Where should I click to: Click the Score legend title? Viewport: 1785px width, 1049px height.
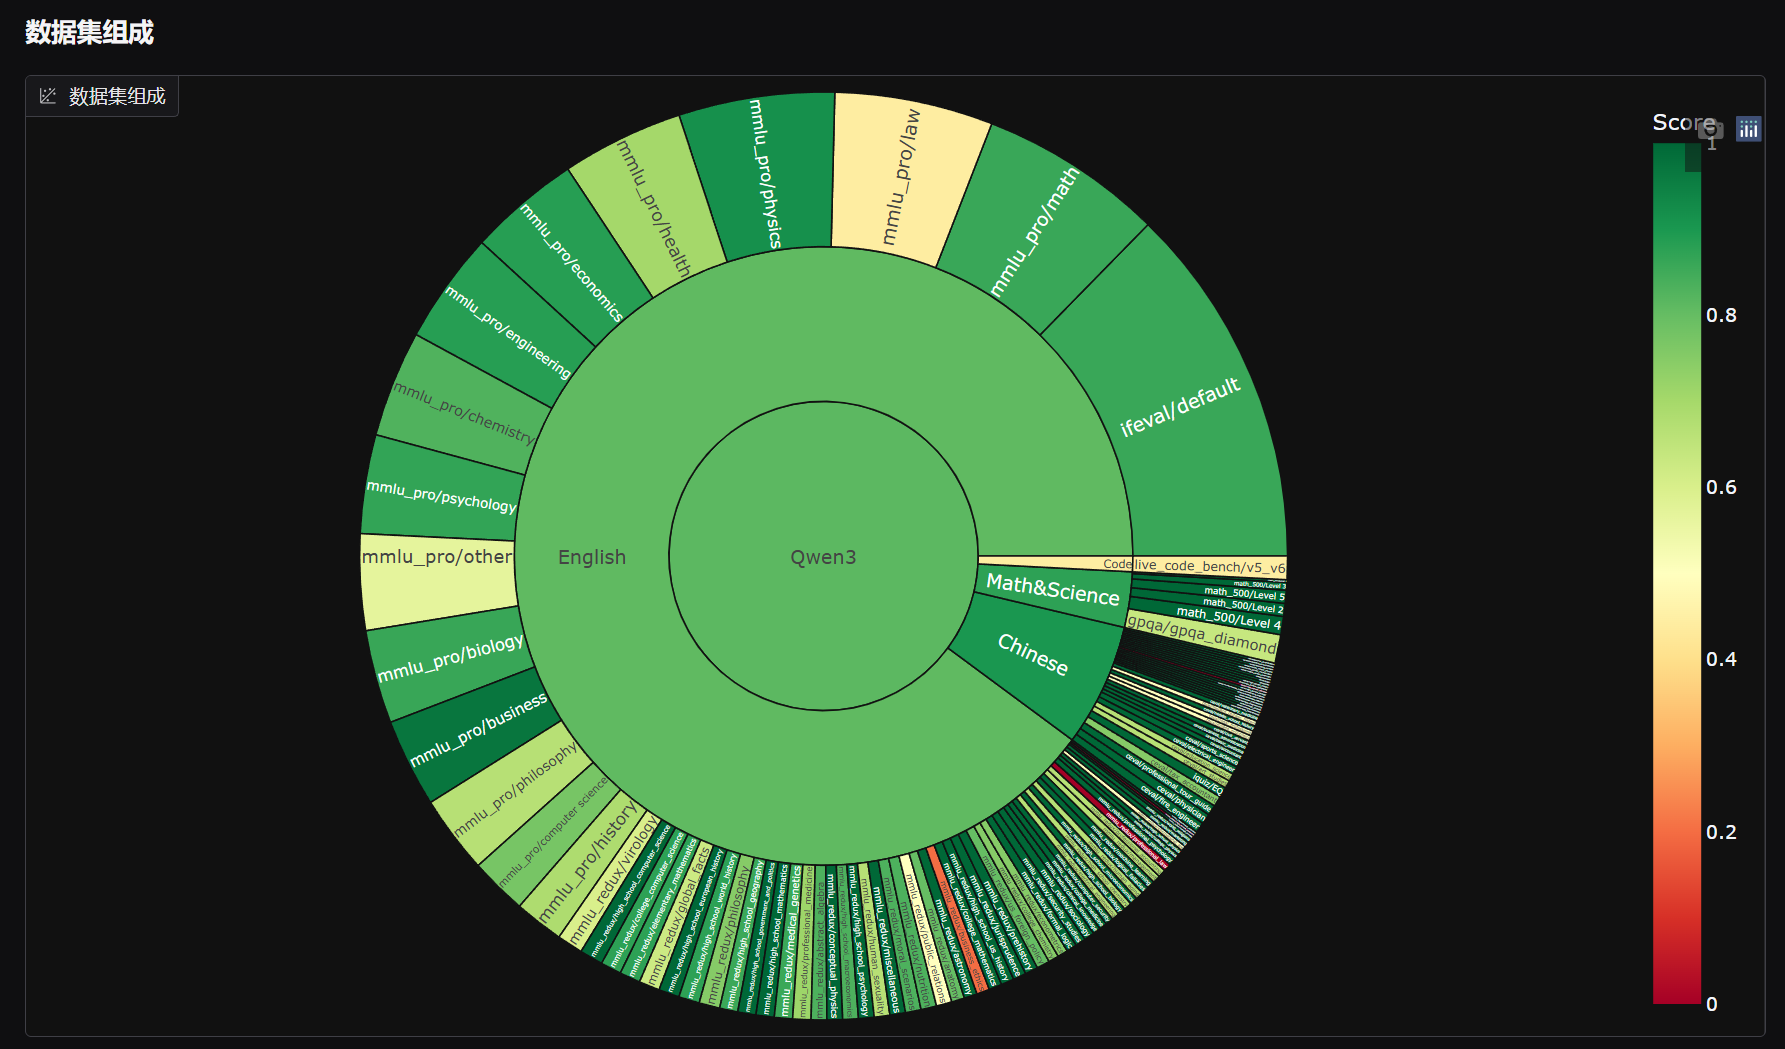1684,122
